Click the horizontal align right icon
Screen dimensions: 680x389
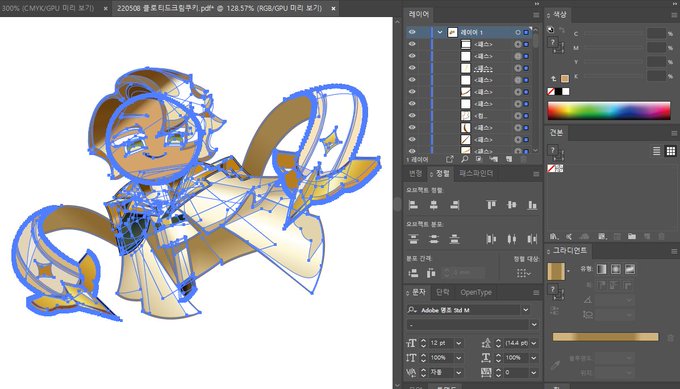click(454, 205)
